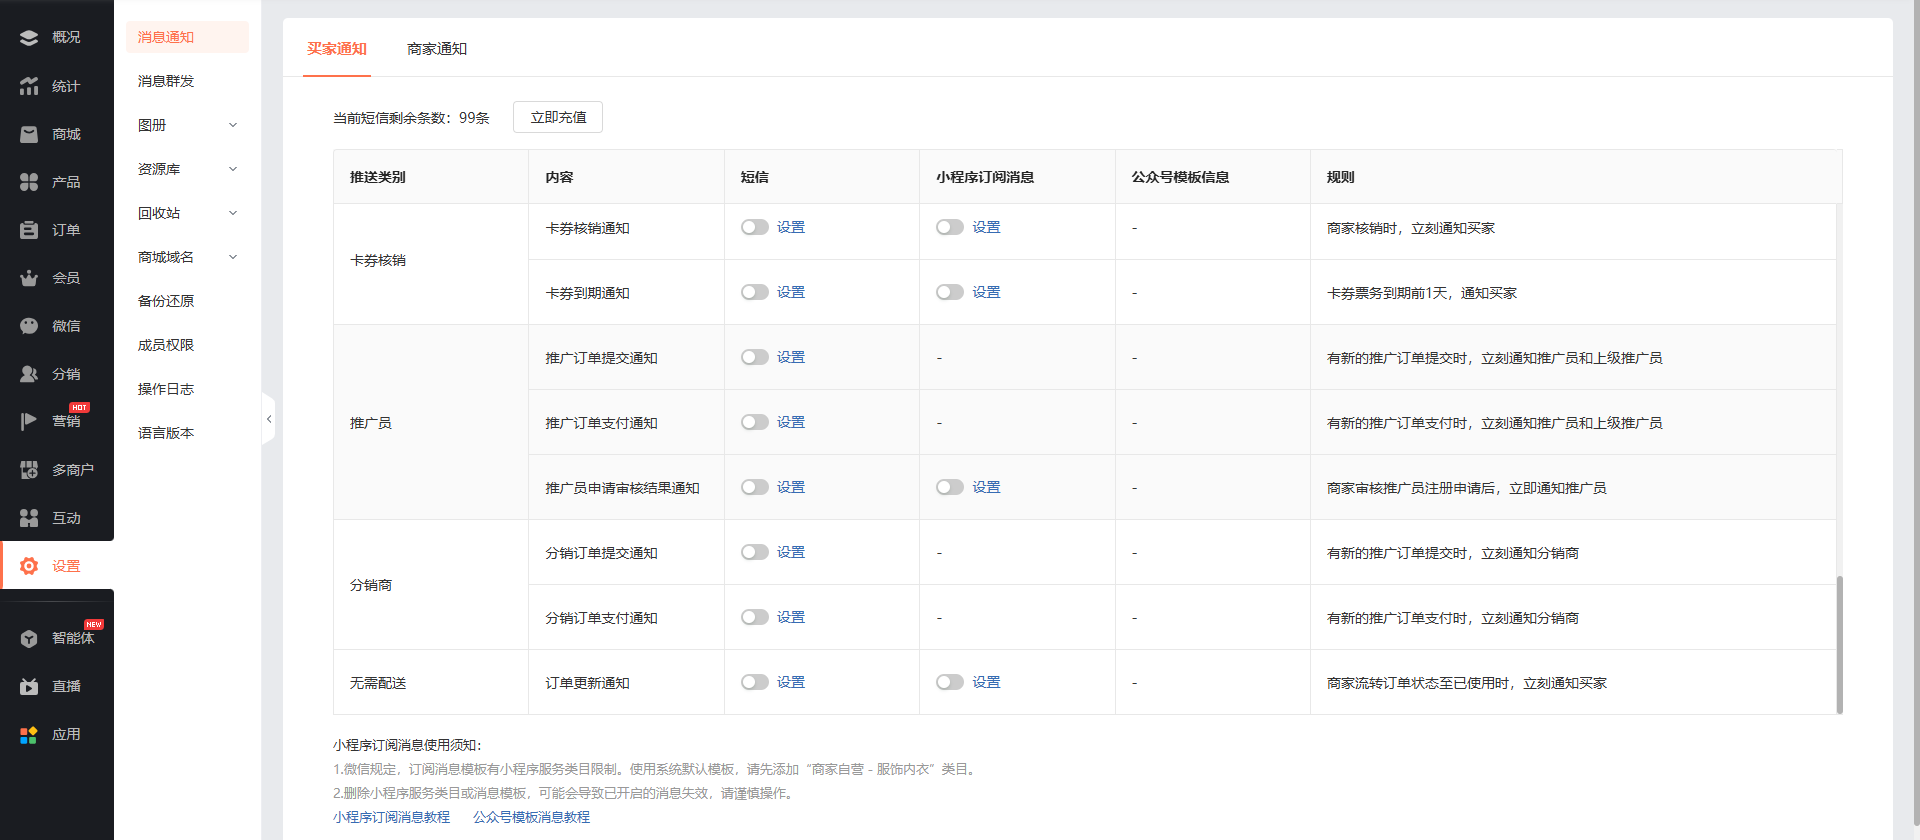The image size is (1920, 840).
Task: Expand the 商城域名 submenu
Action: coord(233,257)
